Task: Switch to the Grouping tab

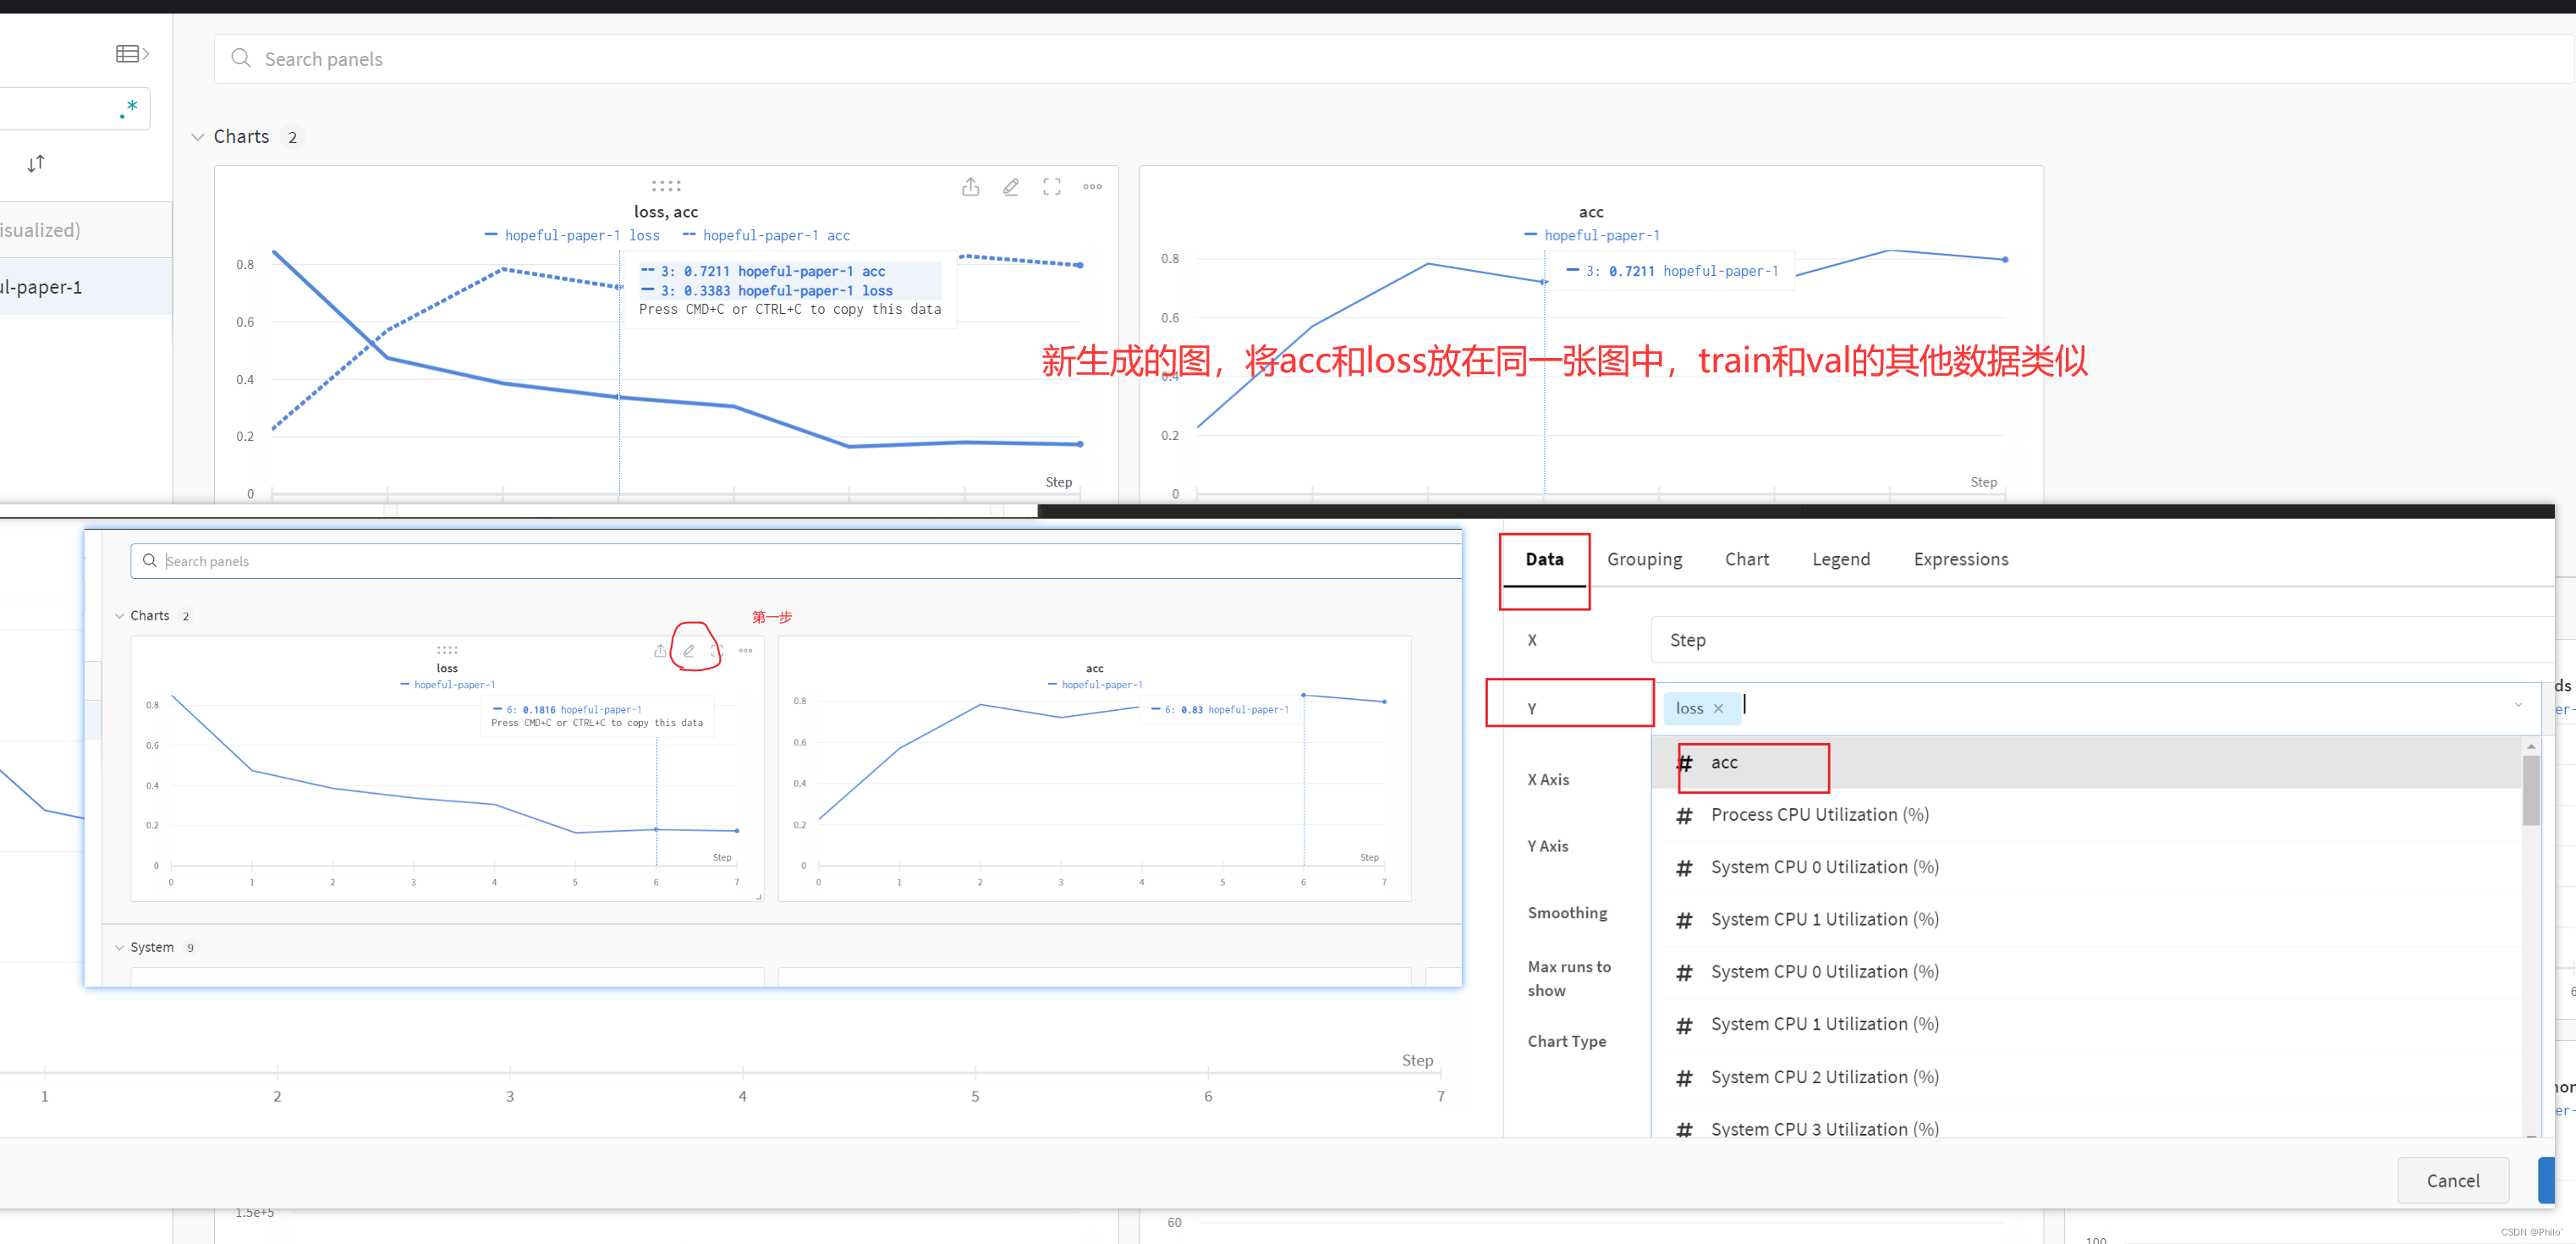Action: pyautogui.click(x=1644, y=559)
